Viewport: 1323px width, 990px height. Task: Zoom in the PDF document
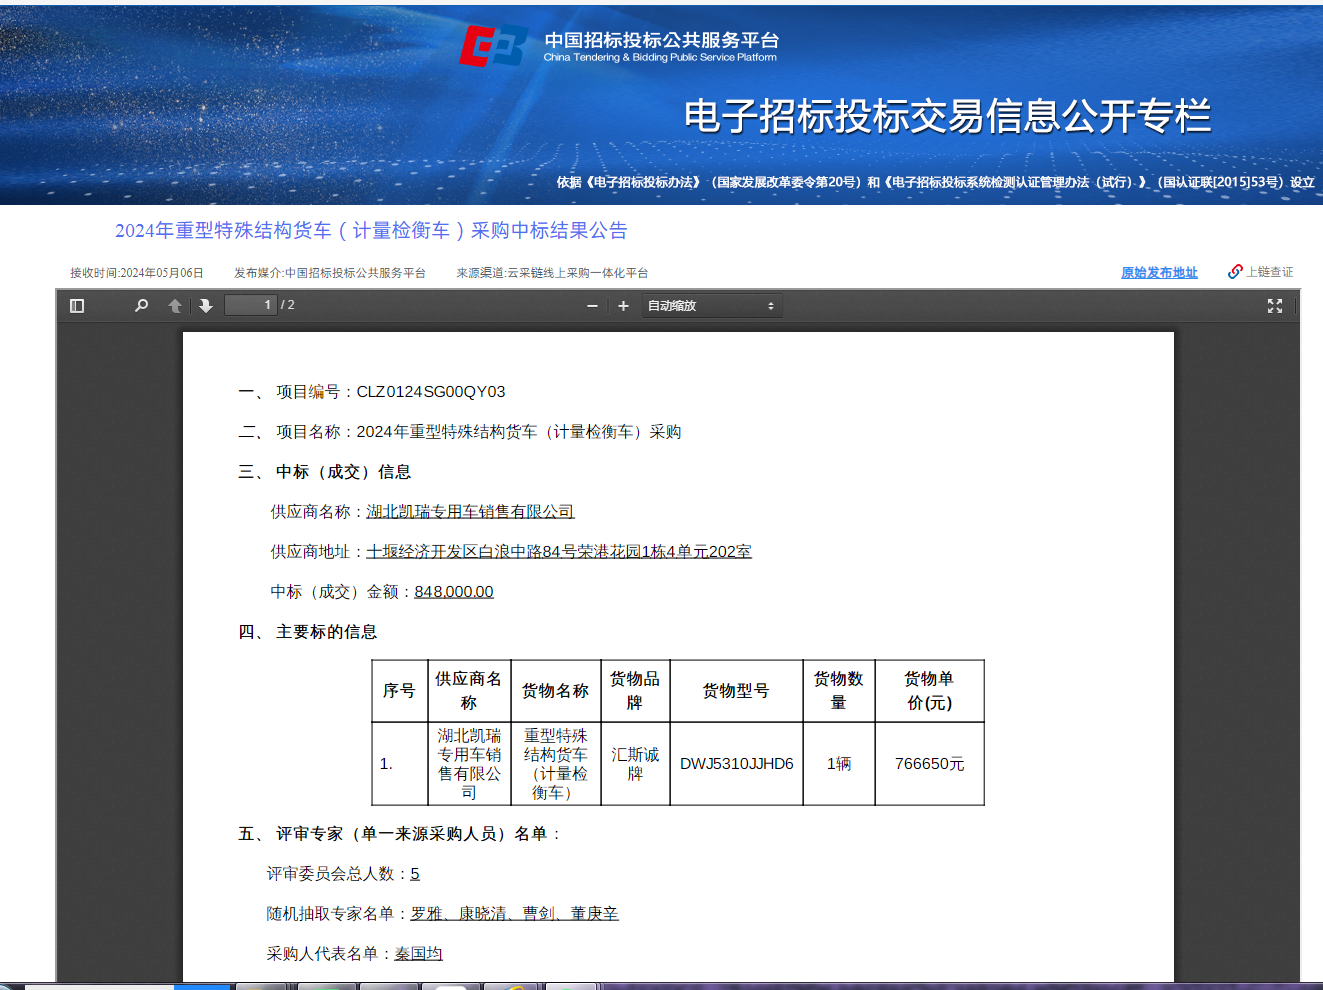(623, 306)
